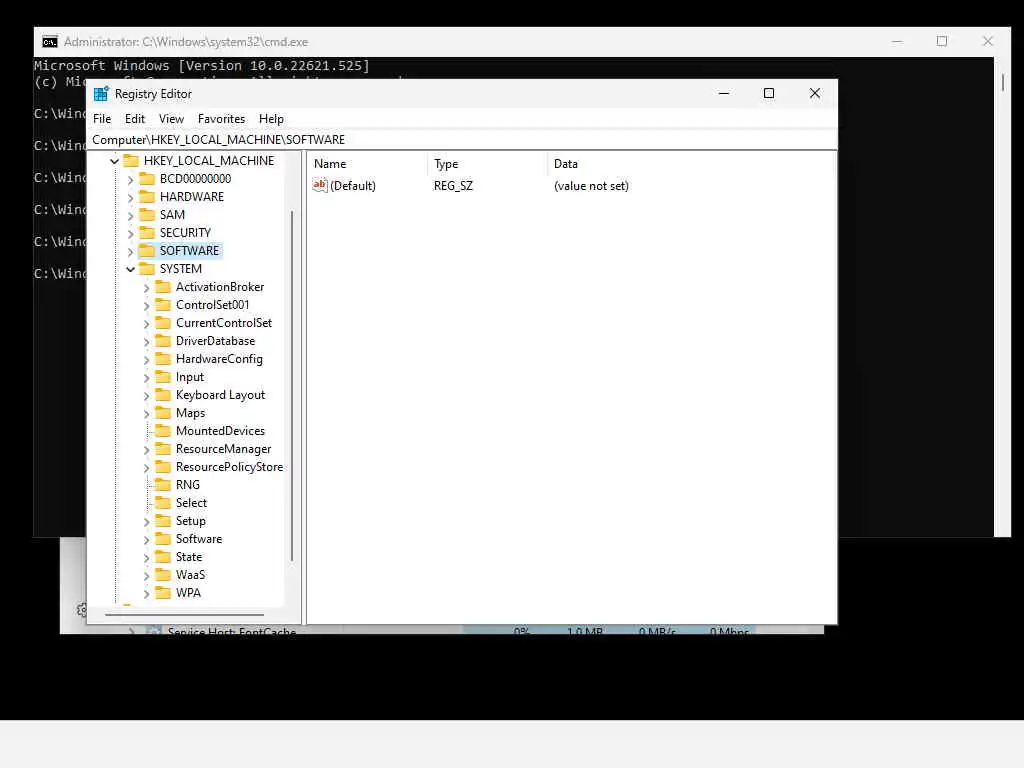Collapse the SYSTEM key
This screenshot has height=768, width=1024.
(130, 269)
